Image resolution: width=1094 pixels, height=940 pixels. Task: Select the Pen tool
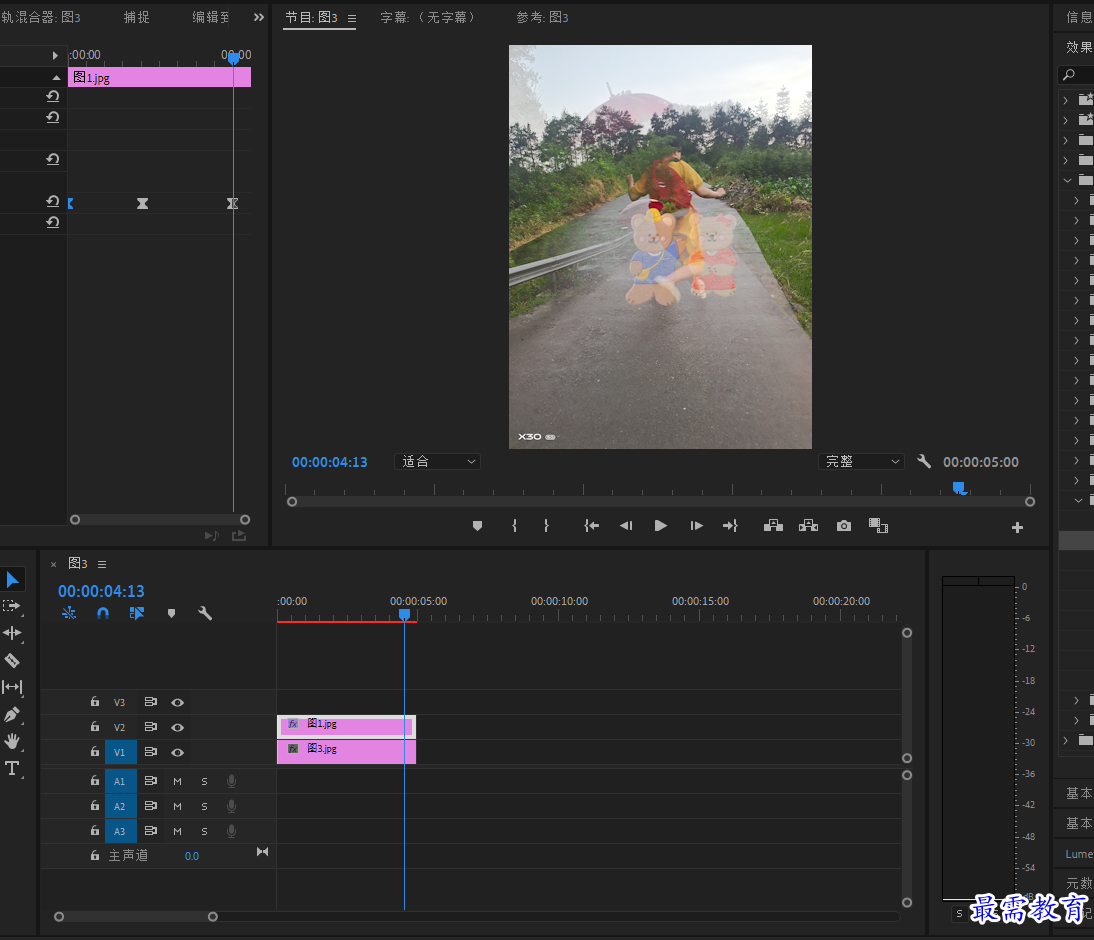point(12,715)
